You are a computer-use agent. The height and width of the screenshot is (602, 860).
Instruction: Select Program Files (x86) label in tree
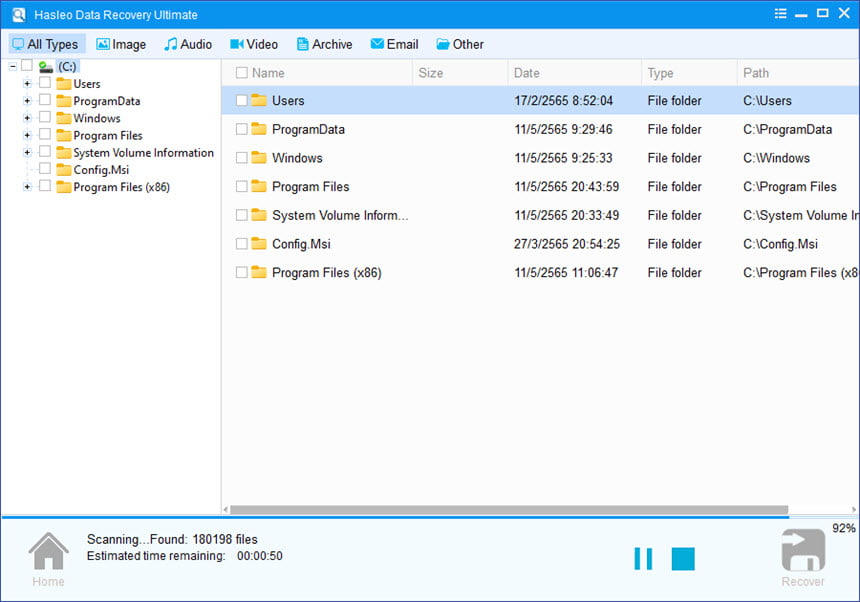point(121,187)
